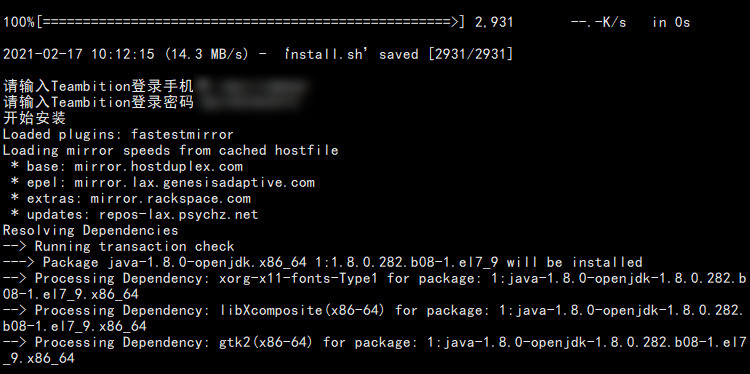
Task: Click the mirror.lax.genesisadaptive.com epel mirror
Action: [x=195, y=182]
